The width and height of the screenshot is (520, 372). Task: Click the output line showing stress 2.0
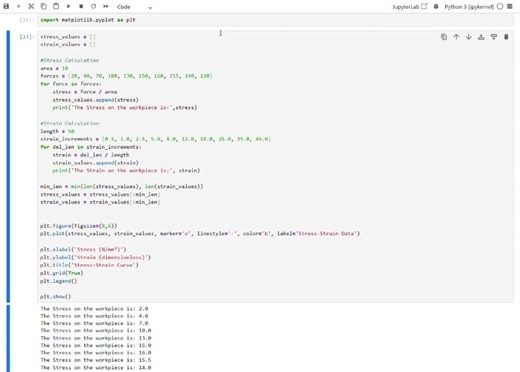pos(94,309)
